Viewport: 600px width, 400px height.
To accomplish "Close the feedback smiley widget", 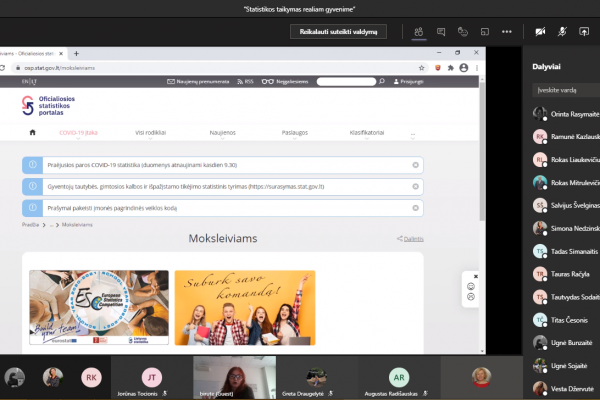I will 476,276.
